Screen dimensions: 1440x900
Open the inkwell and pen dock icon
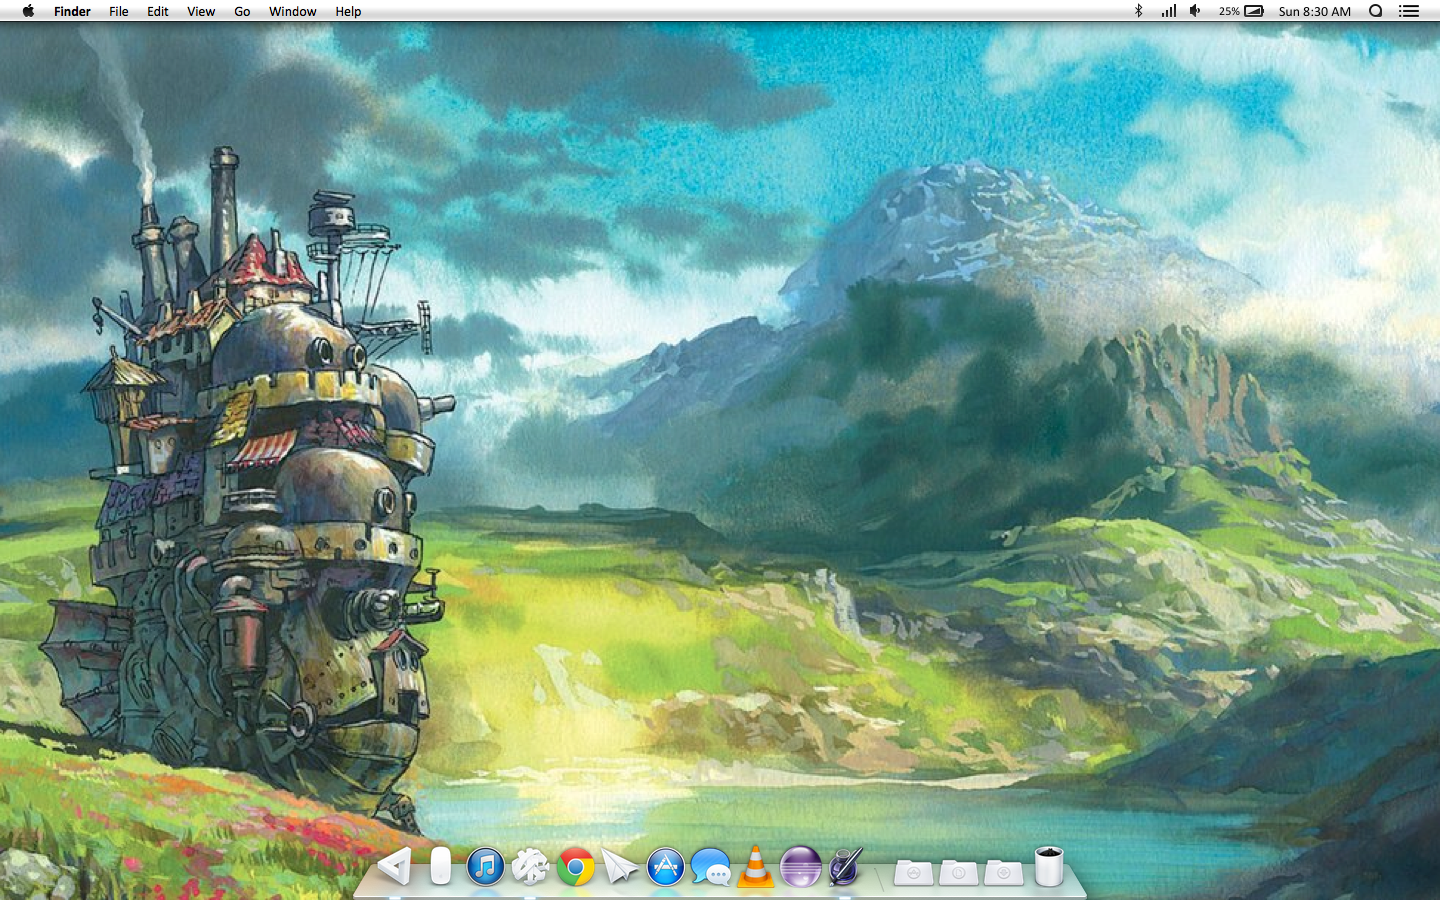845,867
